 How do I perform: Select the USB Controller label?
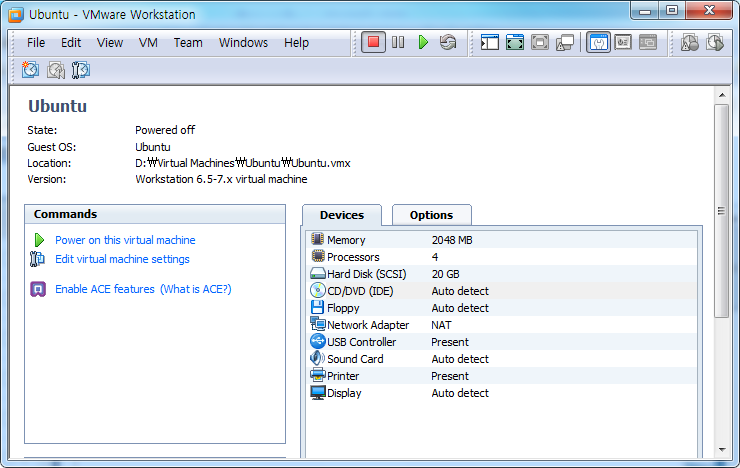click(362, 342)
